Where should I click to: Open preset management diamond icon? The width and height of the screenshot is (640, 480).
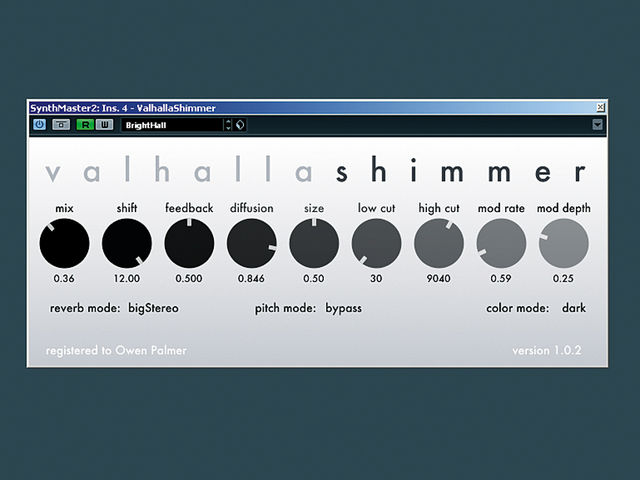[x=240, y=125]
